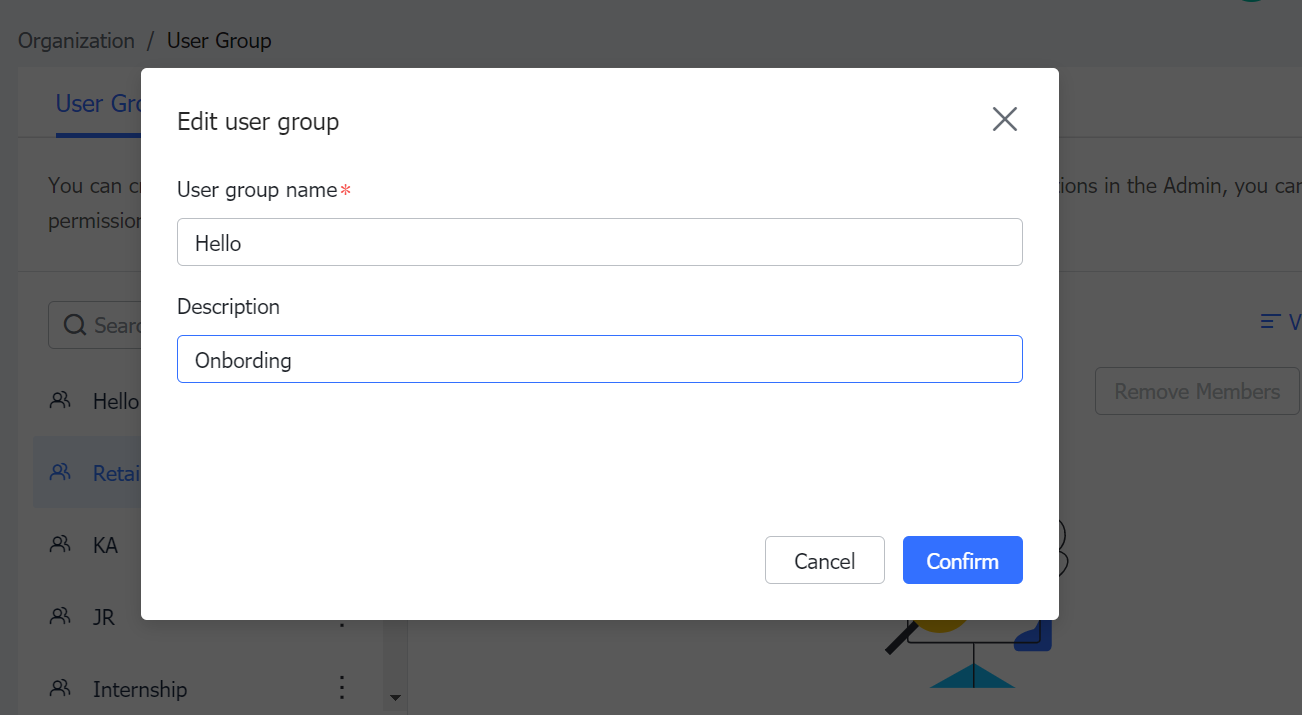
Task: Click the Cancel button
Action: [x=824, y=560]
